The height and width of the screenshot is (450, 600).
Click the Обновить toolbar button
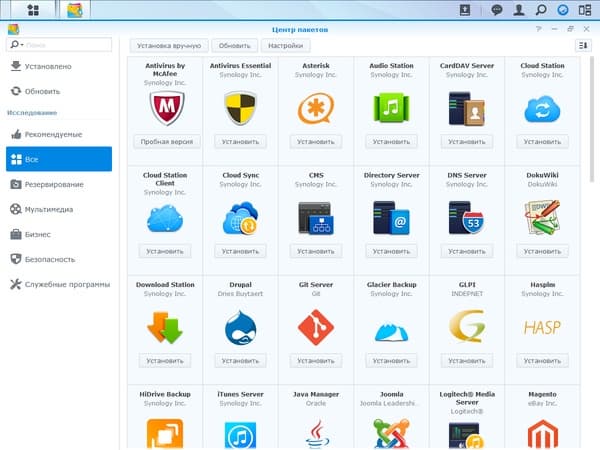235,46
